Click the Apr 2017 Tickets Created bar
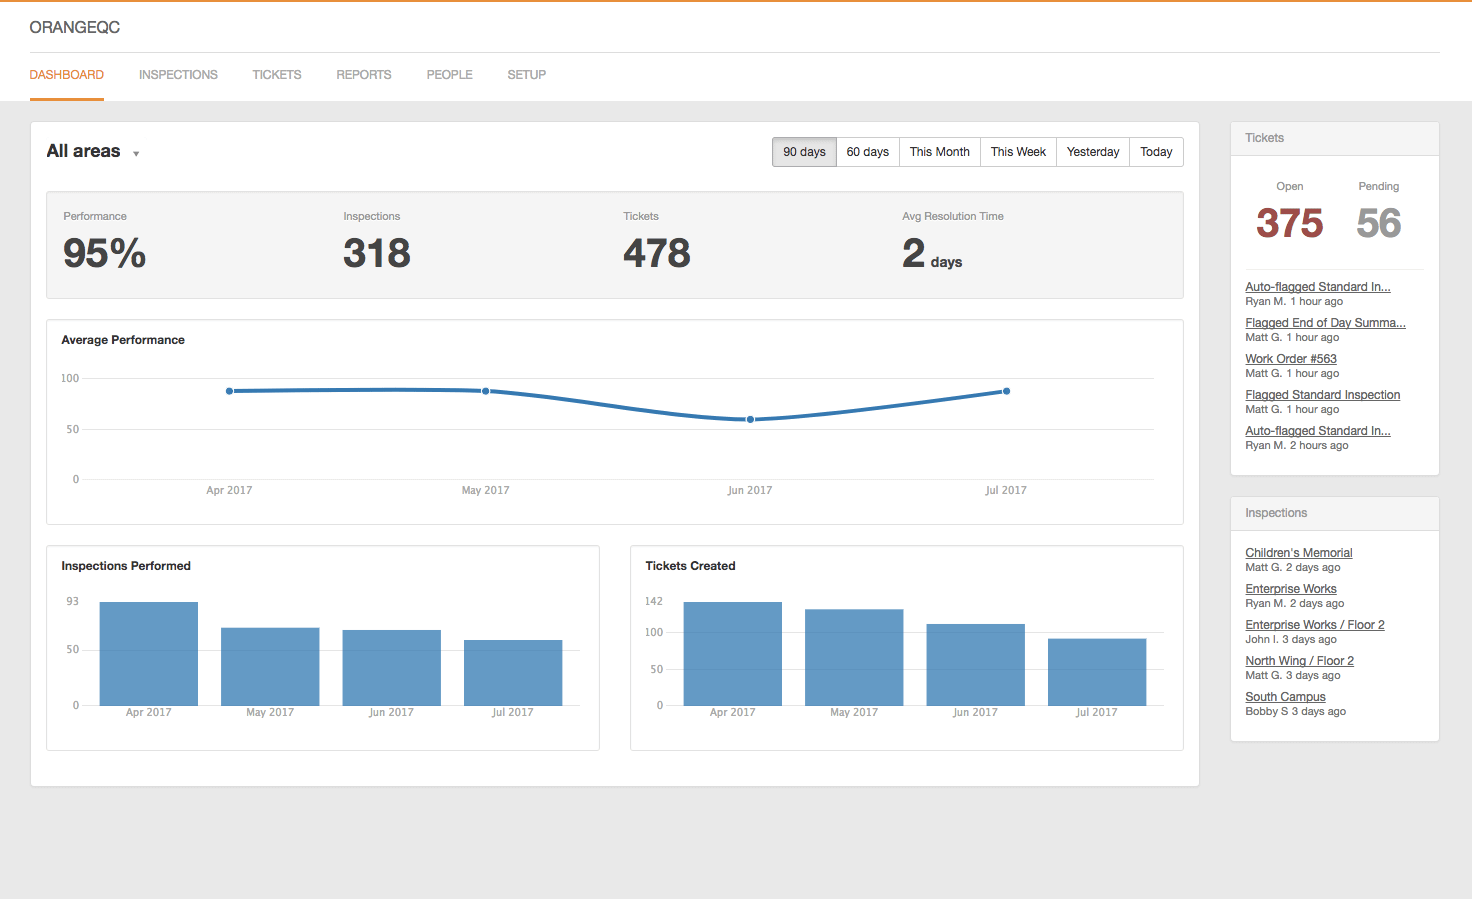The width and height of the screenshot is (1472, 899). 732,652
